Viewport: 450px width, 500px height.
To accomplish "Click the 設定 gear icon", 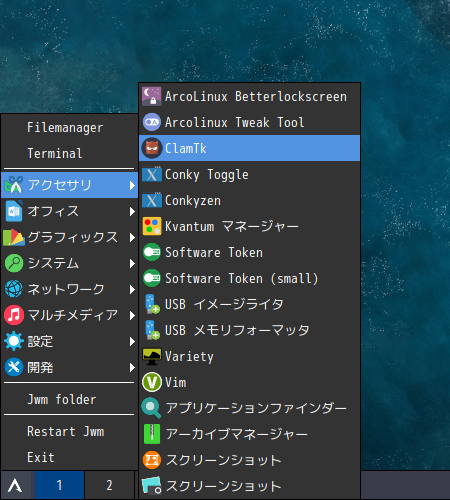I will coord(14,341).
